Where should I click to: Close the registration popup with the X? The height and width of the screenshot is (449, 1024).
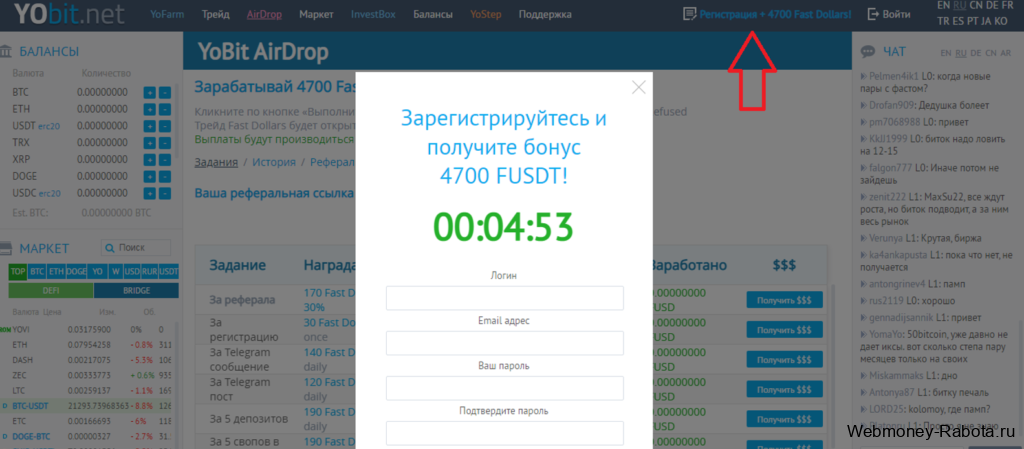(x=638, y=87)
